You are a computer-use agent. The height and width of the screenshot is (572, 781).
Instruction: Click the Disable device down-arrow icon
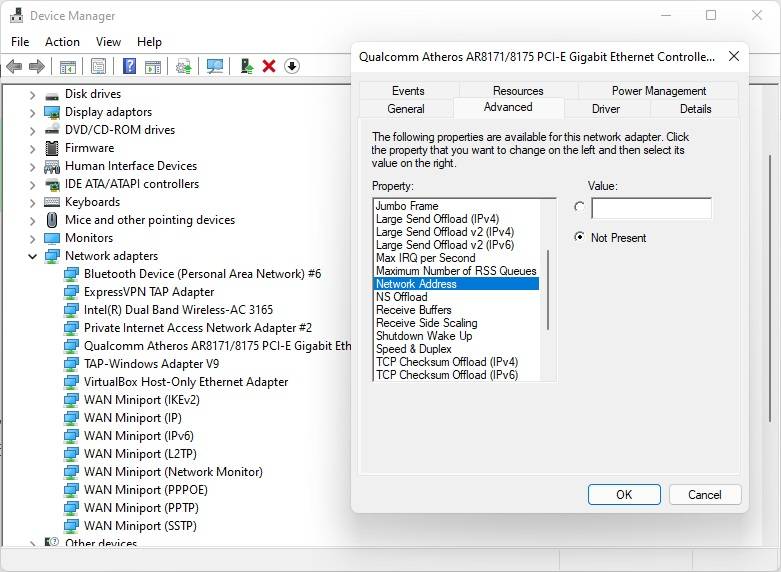(292, 66)
